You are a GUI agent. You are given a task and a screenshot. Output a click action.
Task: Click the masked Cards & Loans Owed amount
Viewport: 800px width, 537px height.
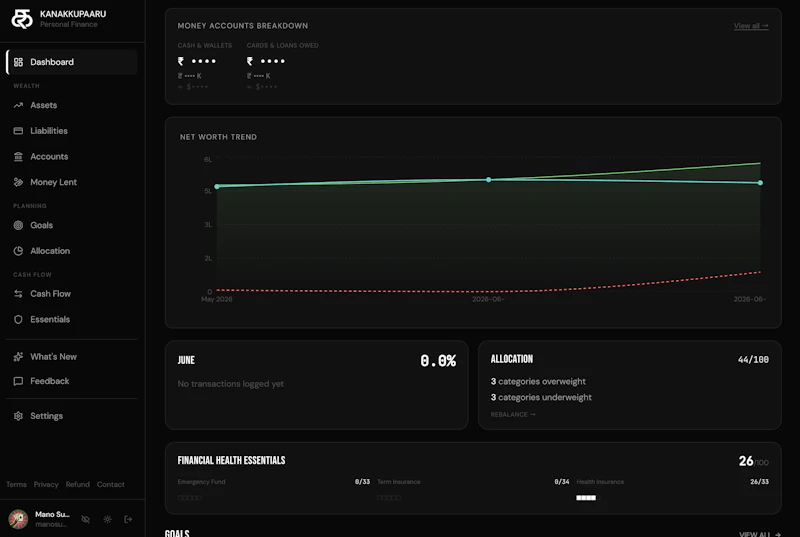click(266, 61)
